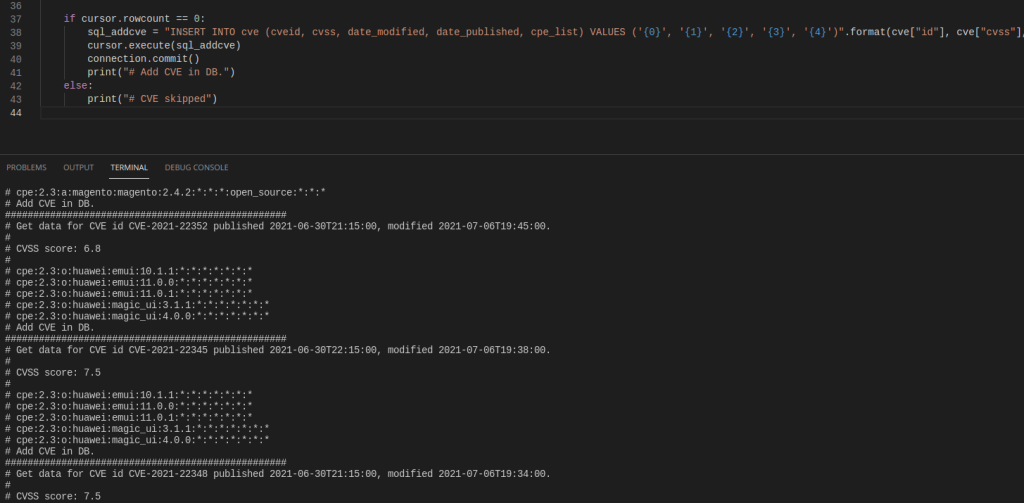Click line number 44 in the gutter

tap(15, 113)
